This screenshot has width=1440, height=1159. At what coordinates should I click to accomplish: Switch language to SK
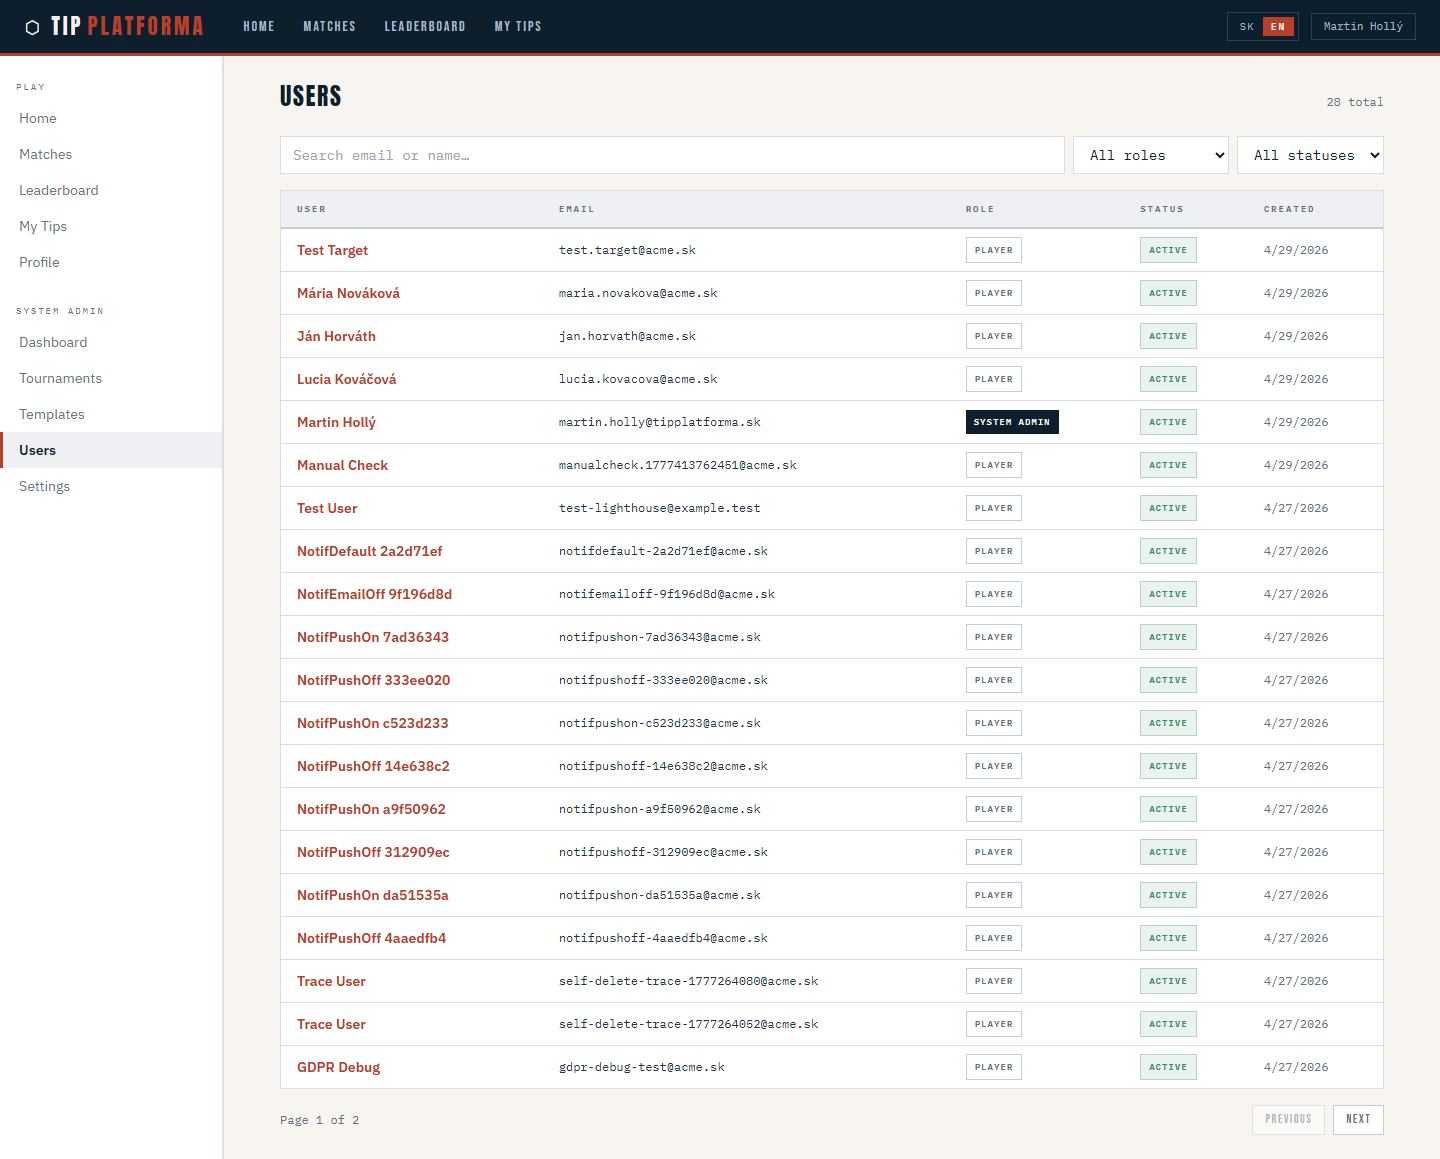pos(1245,27)
